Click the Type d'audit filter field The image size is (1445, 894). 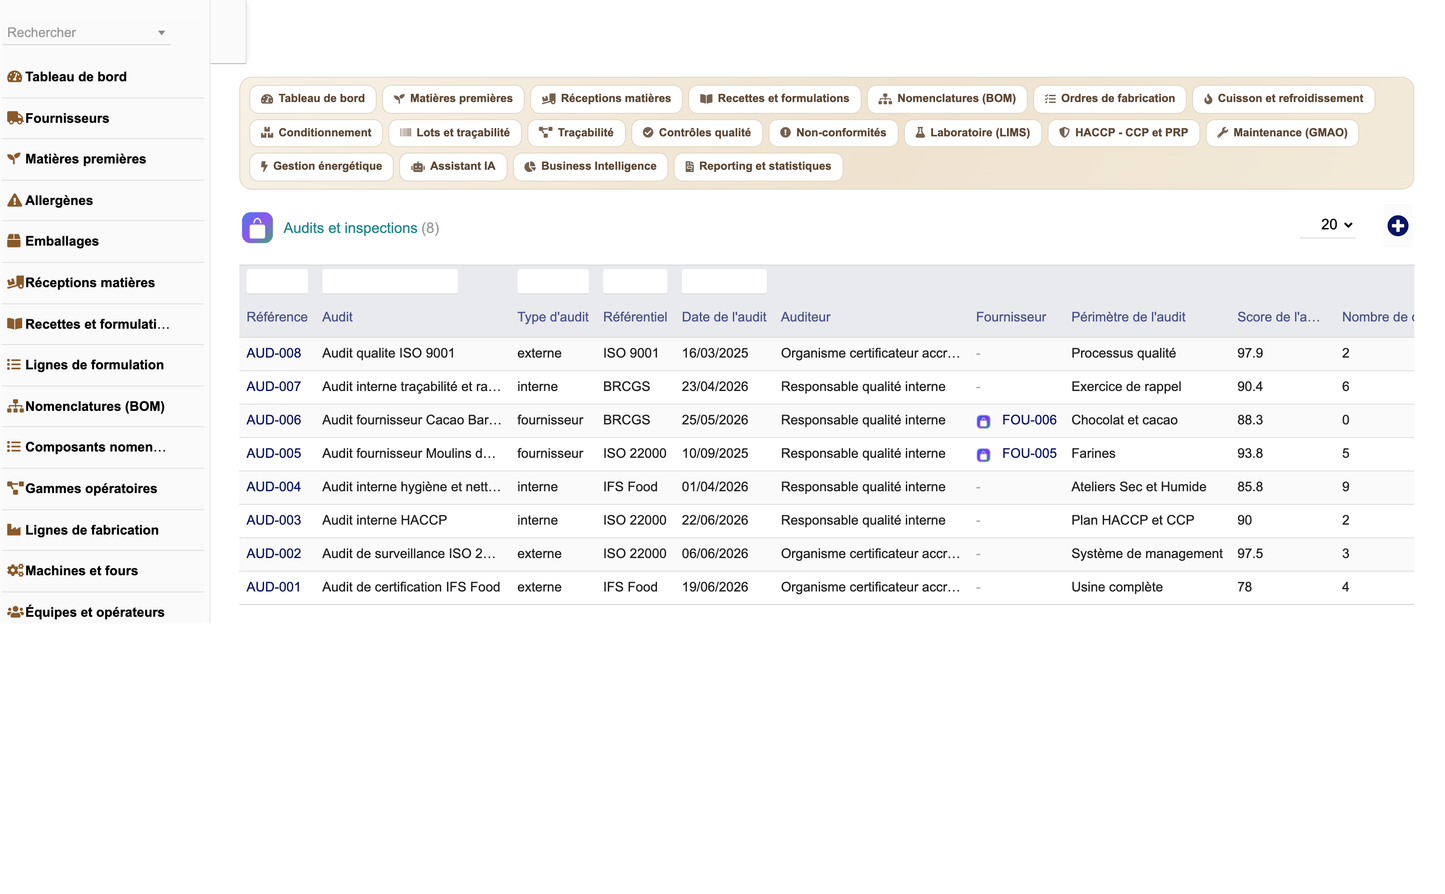(553, 281)
